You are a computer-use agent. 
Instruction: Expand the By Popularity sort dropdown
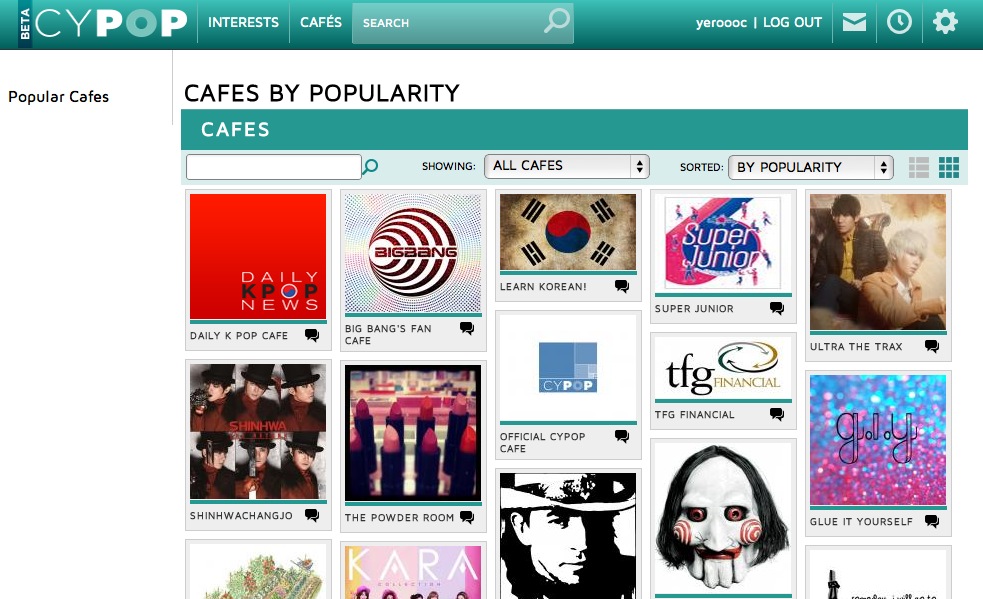pyautogui.click(x=811, y=167)
